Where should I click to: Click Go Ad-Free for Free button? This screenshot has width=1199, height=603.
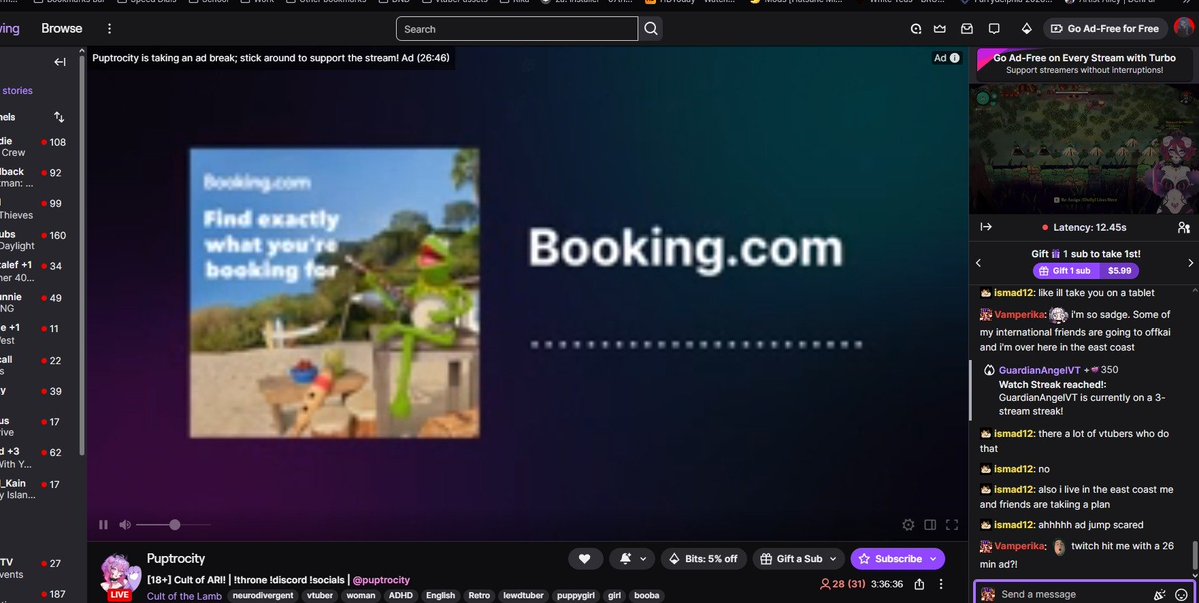tap(1105, 28)
